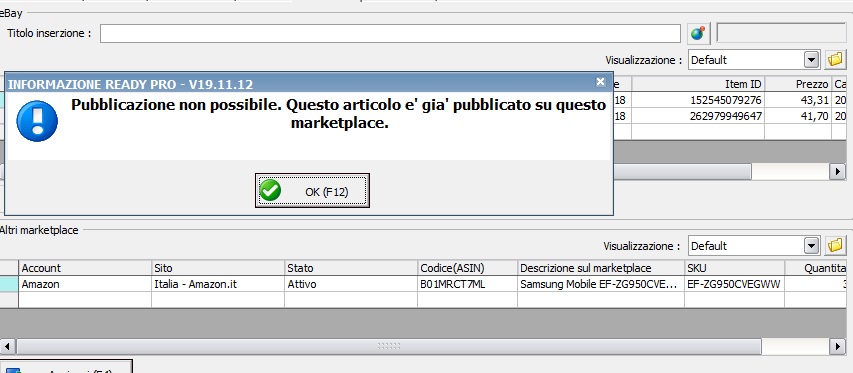Click the globe icon beside Titolo inserzione

[x=698, y=33]
